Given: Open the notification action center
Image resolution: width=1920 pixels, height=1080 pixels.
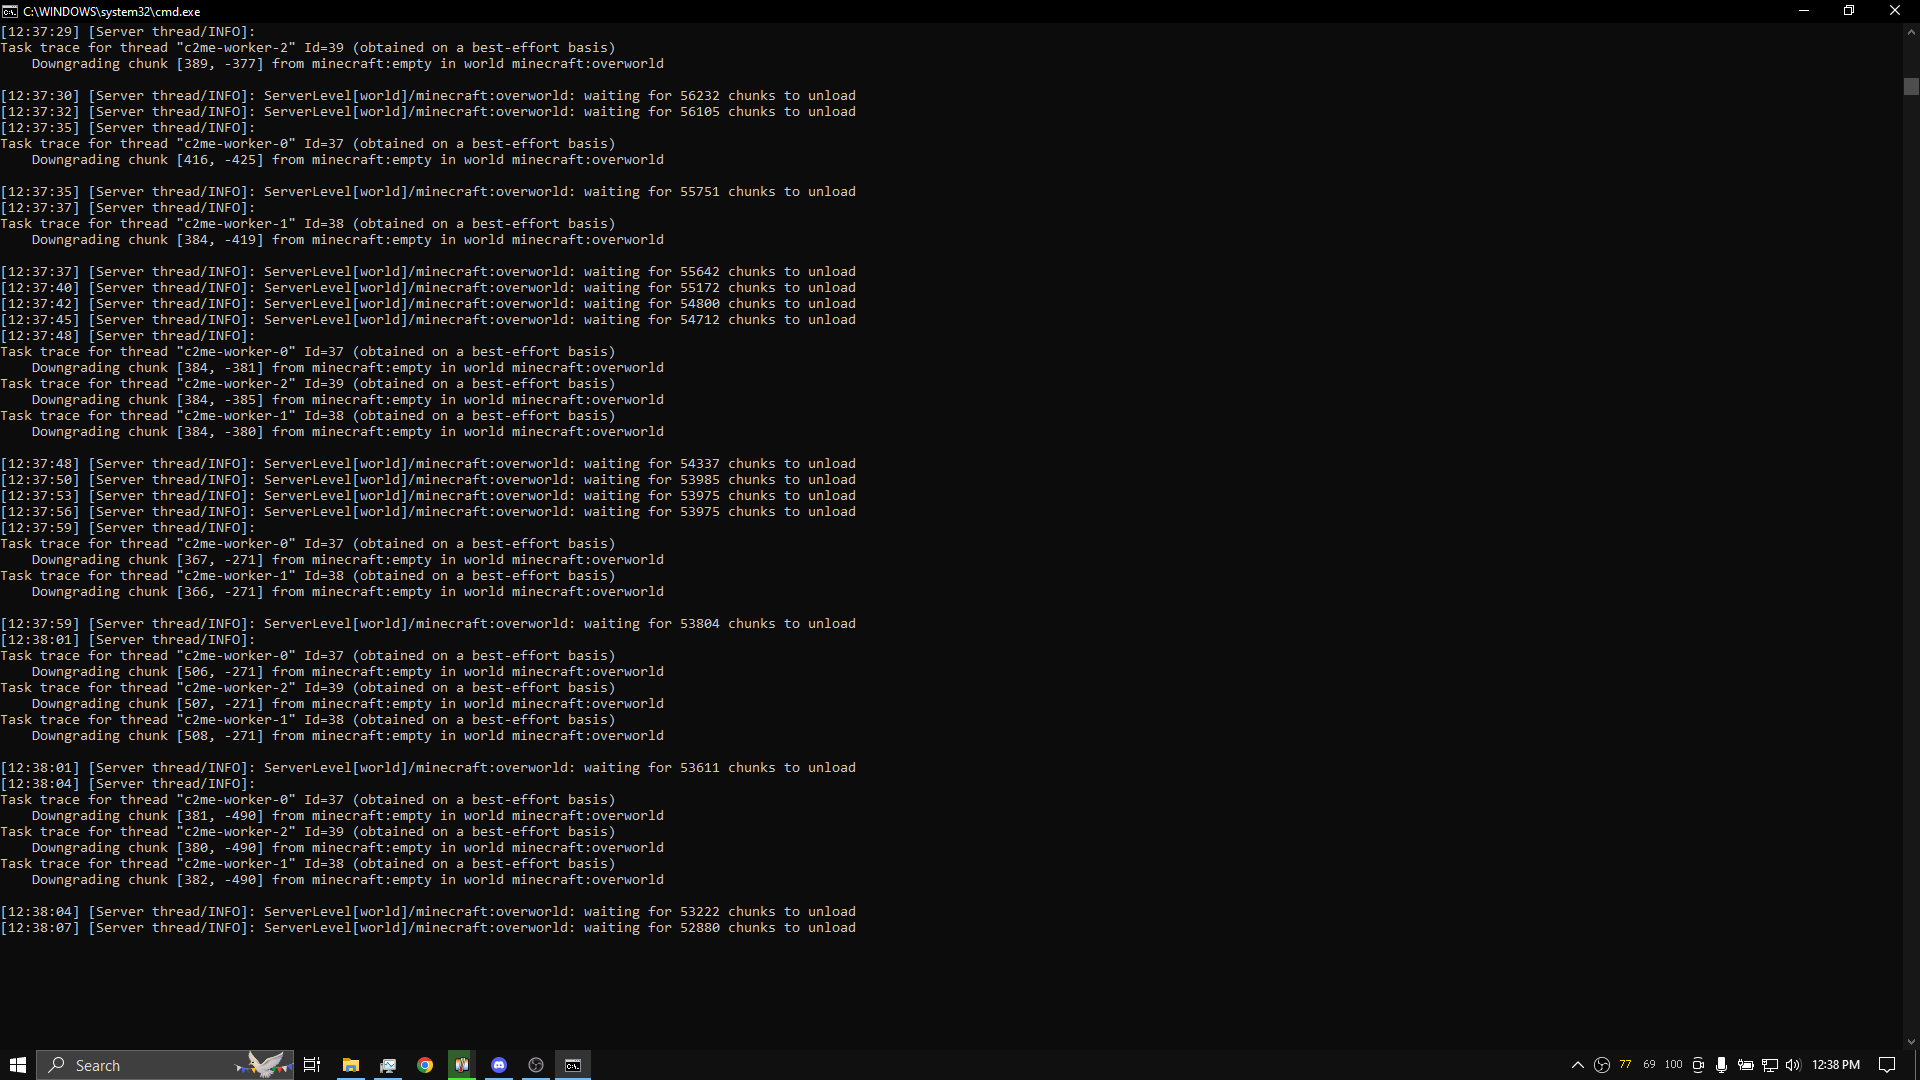Looking at the screenshot, I should coord(1887,1065).
